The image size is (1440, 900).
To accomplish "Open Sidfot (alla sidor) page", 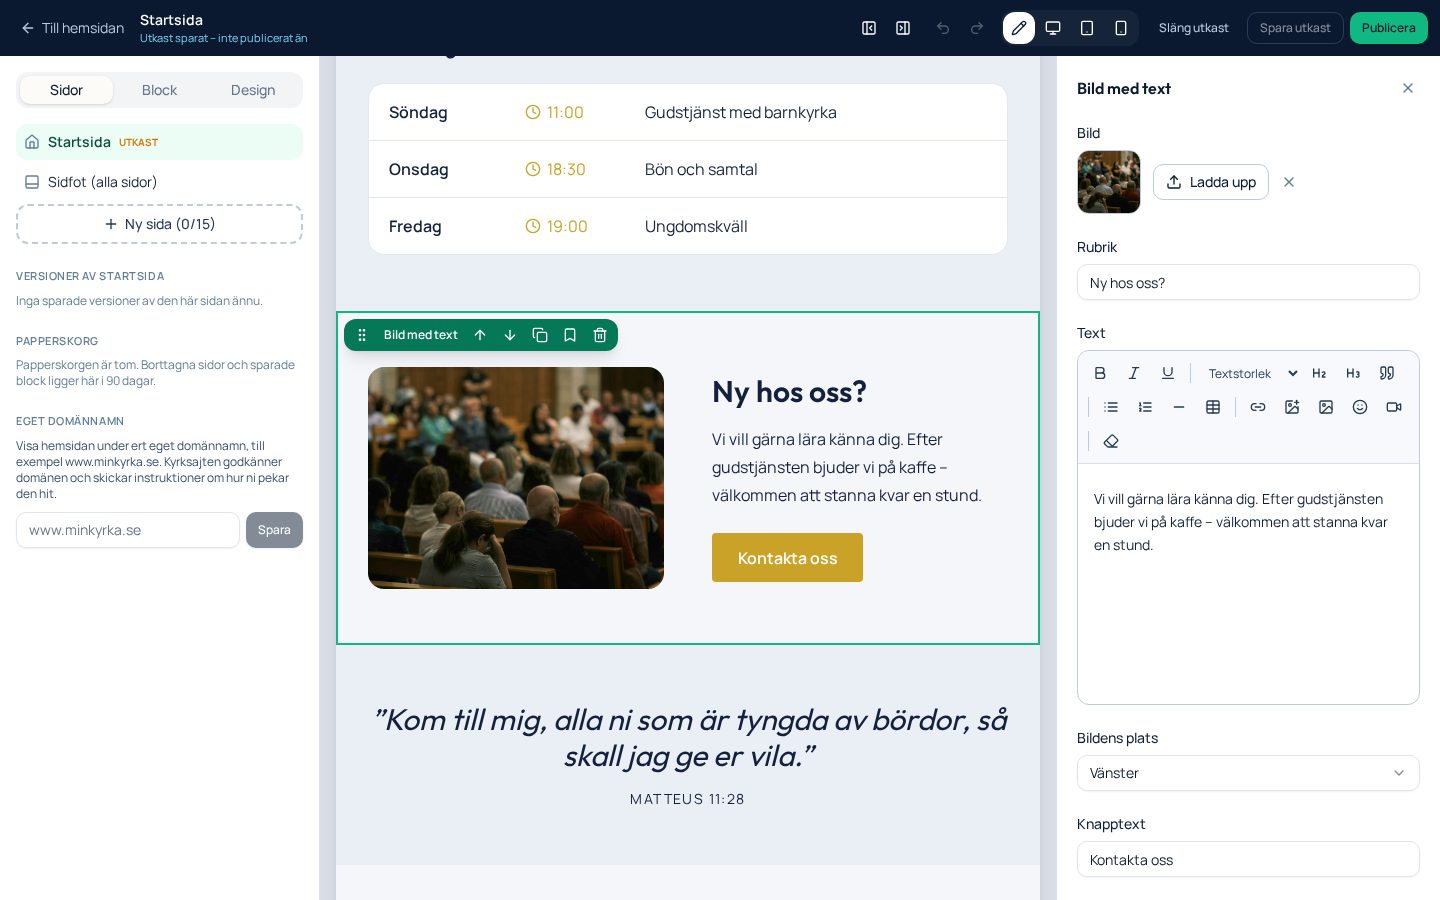I will tap(160, 182).
